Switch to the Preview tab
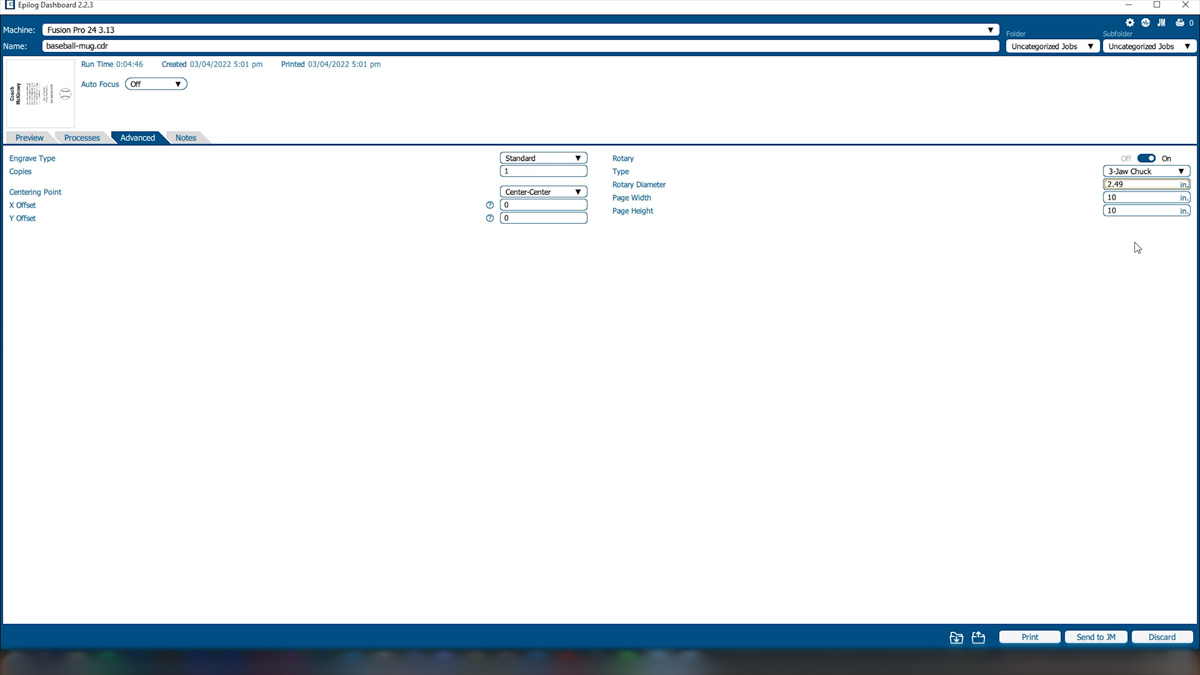The image size is (1200, 675). click(29, 138)
